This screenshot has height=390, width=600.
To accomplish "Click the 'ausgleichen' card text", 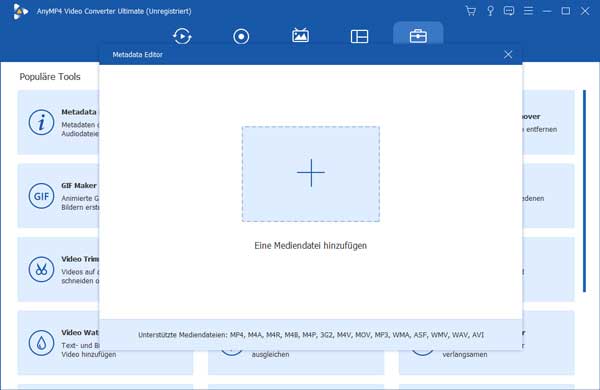I will pyautogui.click(x=271, y=354).
